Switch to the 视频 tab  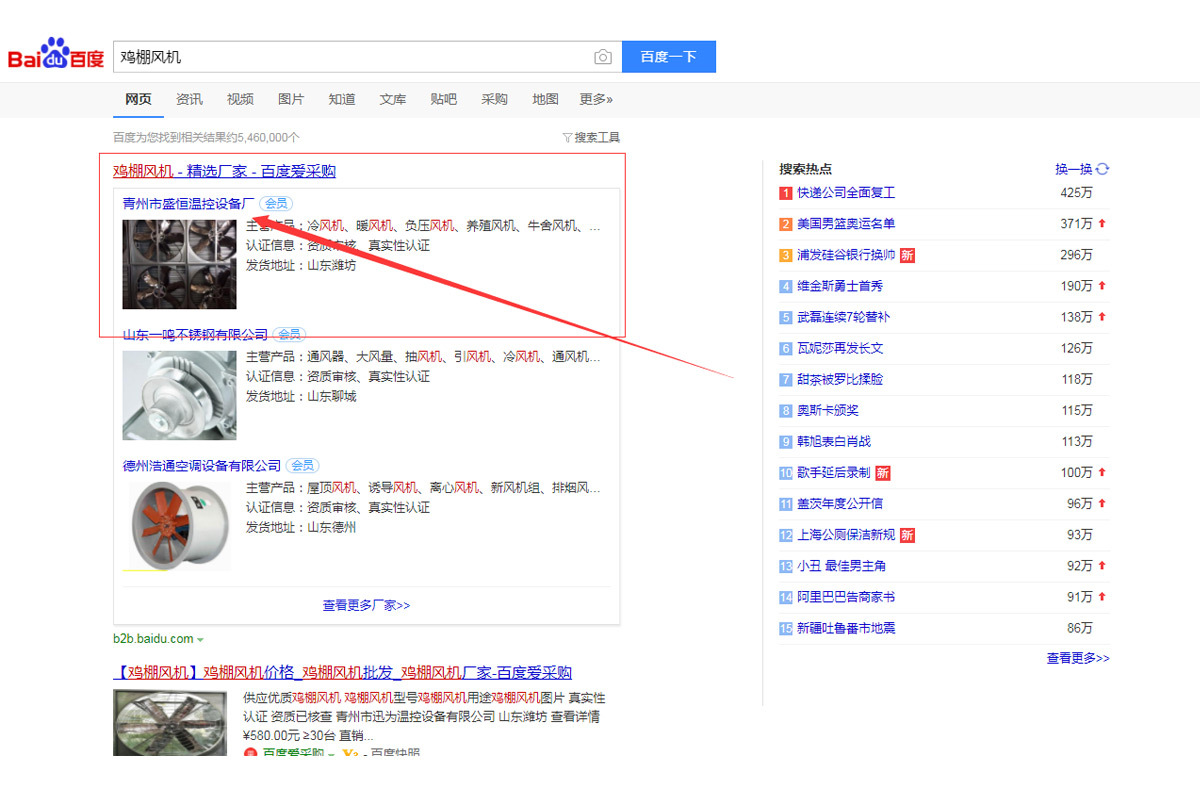(x=240, y=99)
